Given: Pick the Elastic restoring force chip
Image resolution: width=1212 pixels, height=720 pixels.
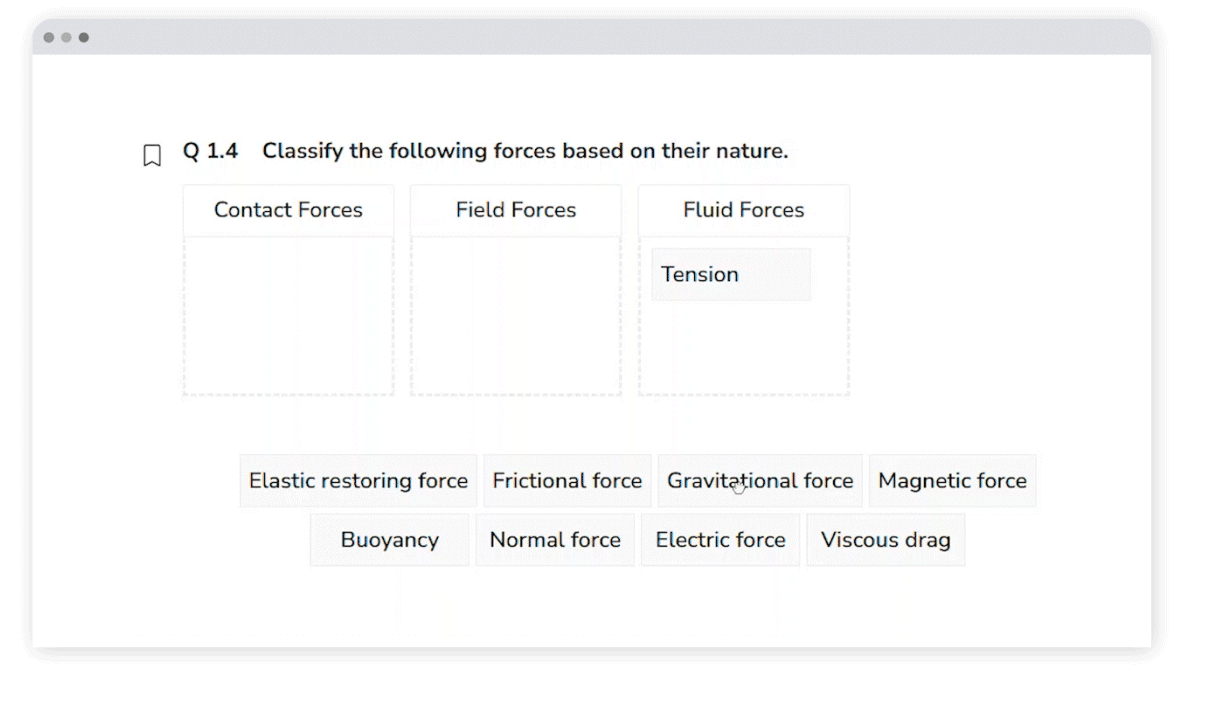Looking at the screenshot, I should [x=358, y=481].
